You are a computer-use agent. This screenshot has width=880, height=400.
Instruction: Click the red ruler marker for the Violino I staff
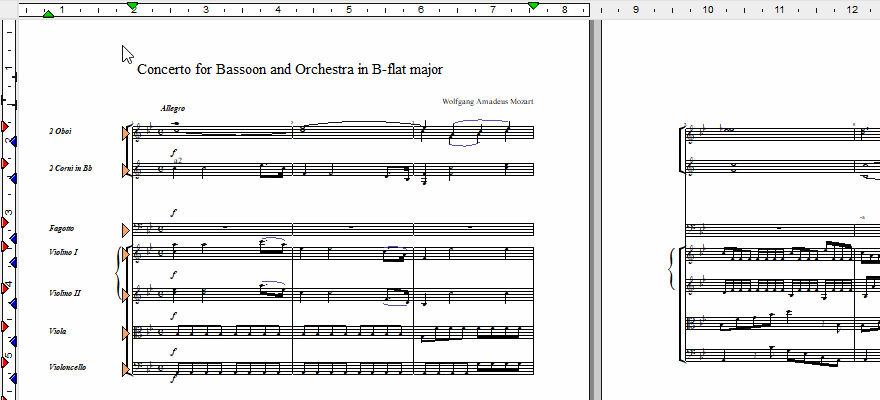point(5,247)
